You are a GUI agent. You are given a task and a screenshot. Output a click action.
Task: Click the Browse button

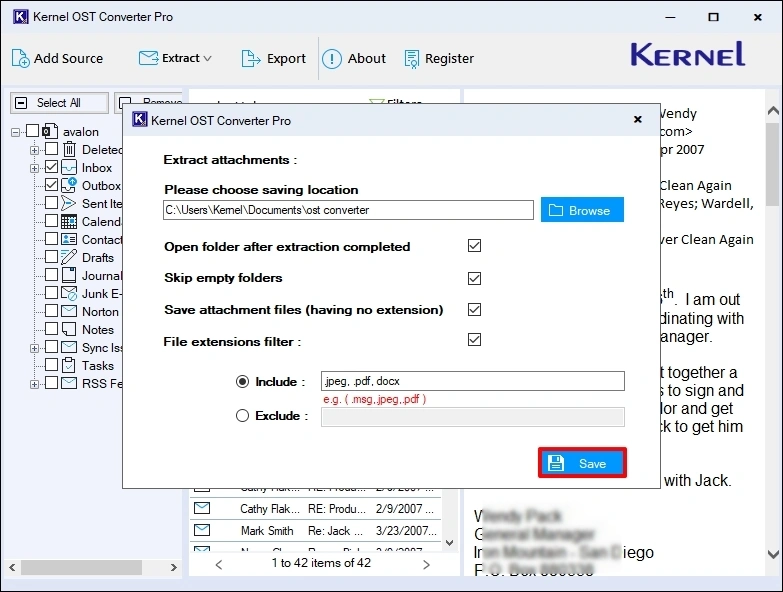[x=582, y=210]
